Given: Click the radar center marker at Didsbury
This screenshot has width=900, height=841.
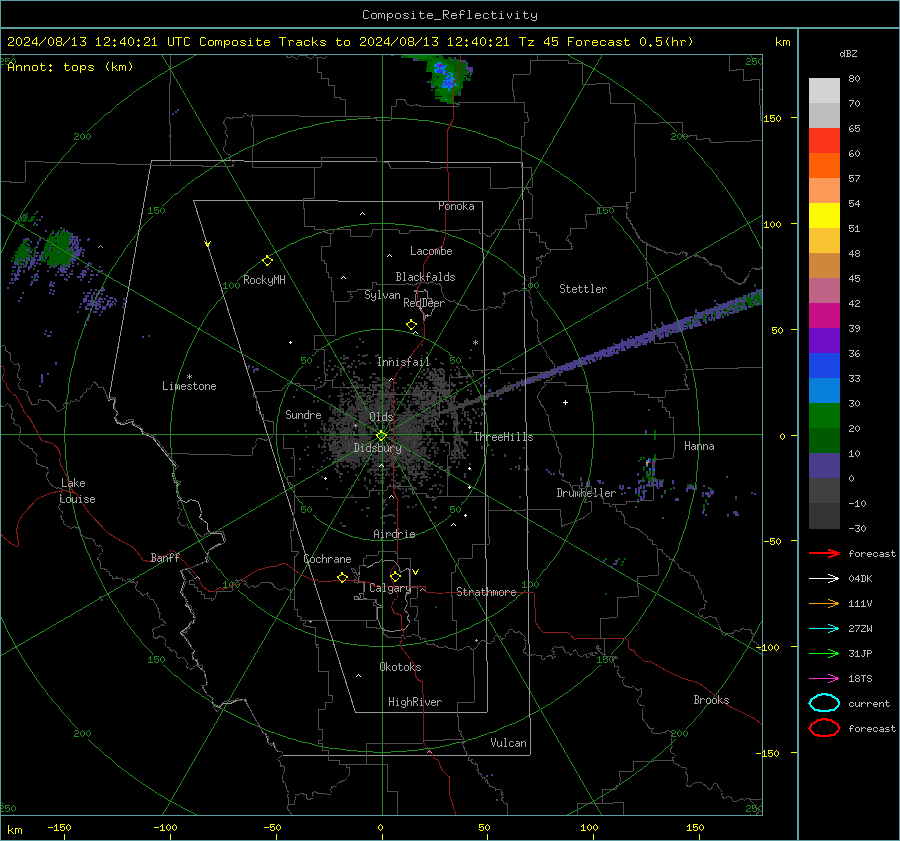Looking at the screenshot, I should coord(381,436).
